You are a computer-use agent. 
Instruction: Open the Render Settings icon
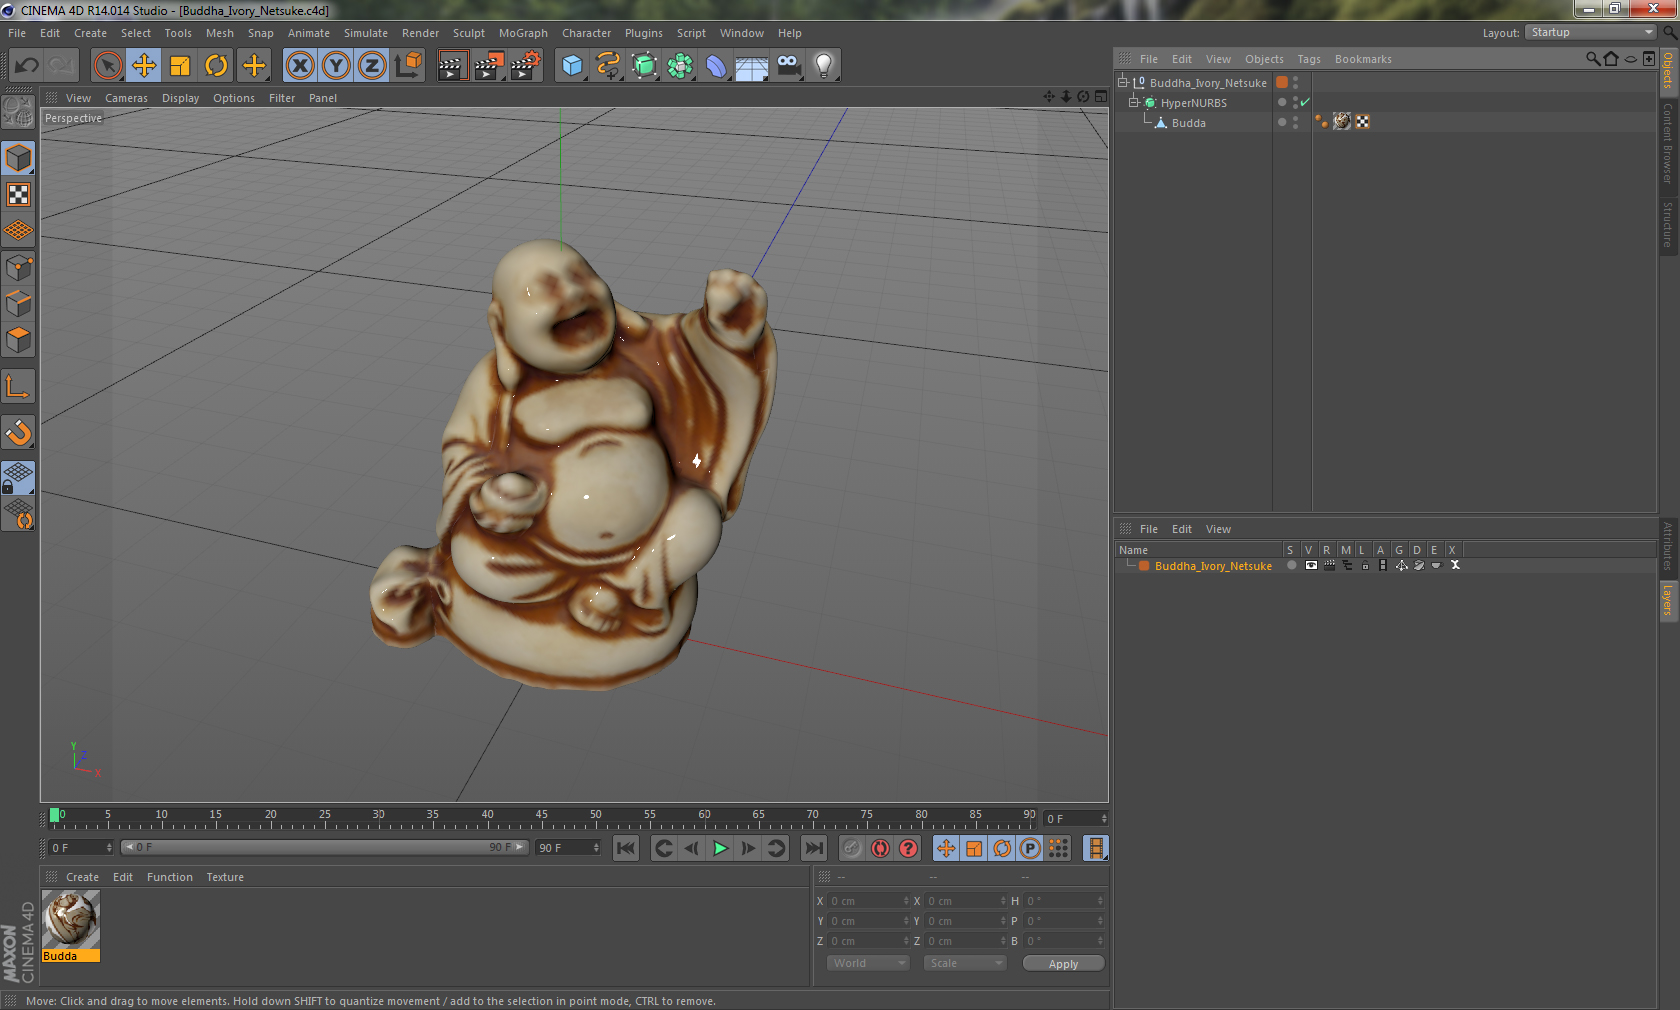coord(525,66)
